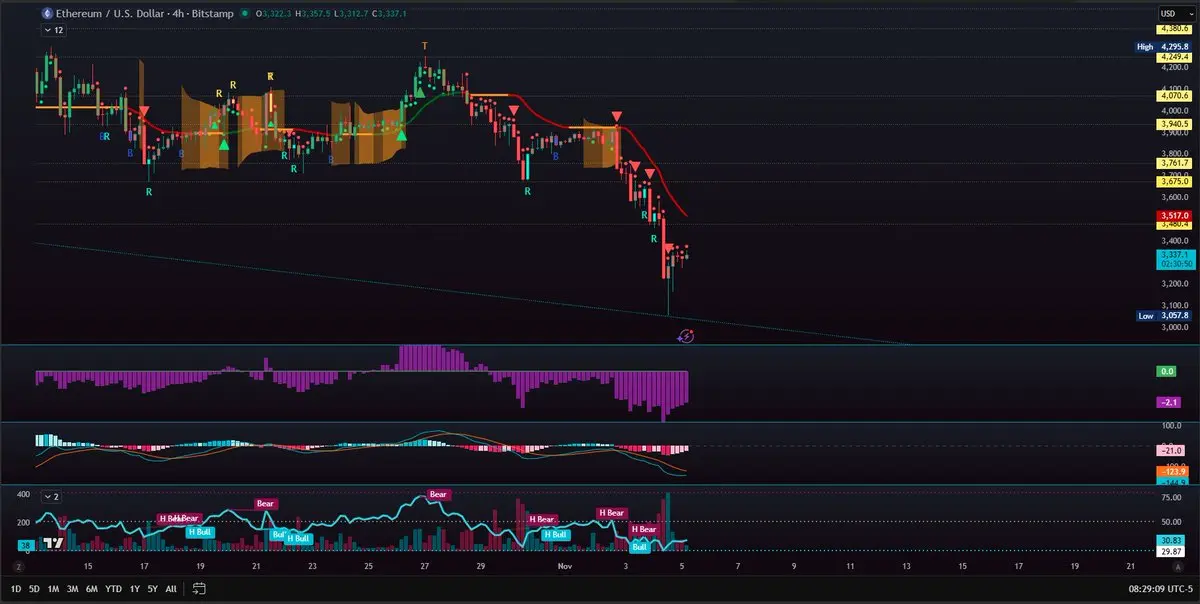Click the Ethereum symbol logo icon

[47, 14]
